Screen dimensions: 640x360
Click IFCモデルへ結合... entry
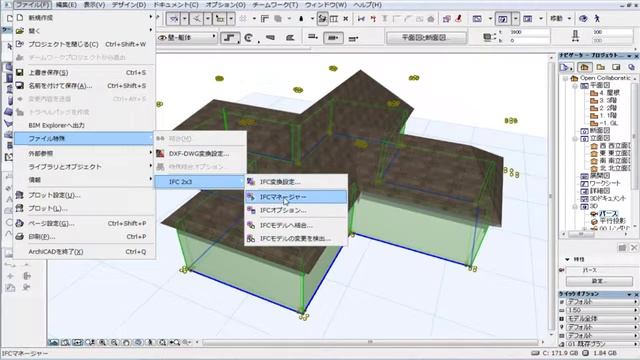point(296,225)
